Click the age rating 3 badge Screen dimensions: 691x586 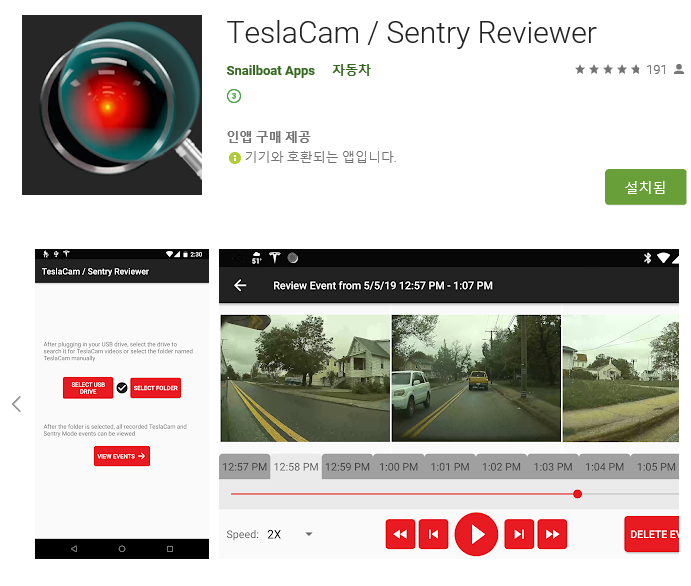[x=234, y=96]
